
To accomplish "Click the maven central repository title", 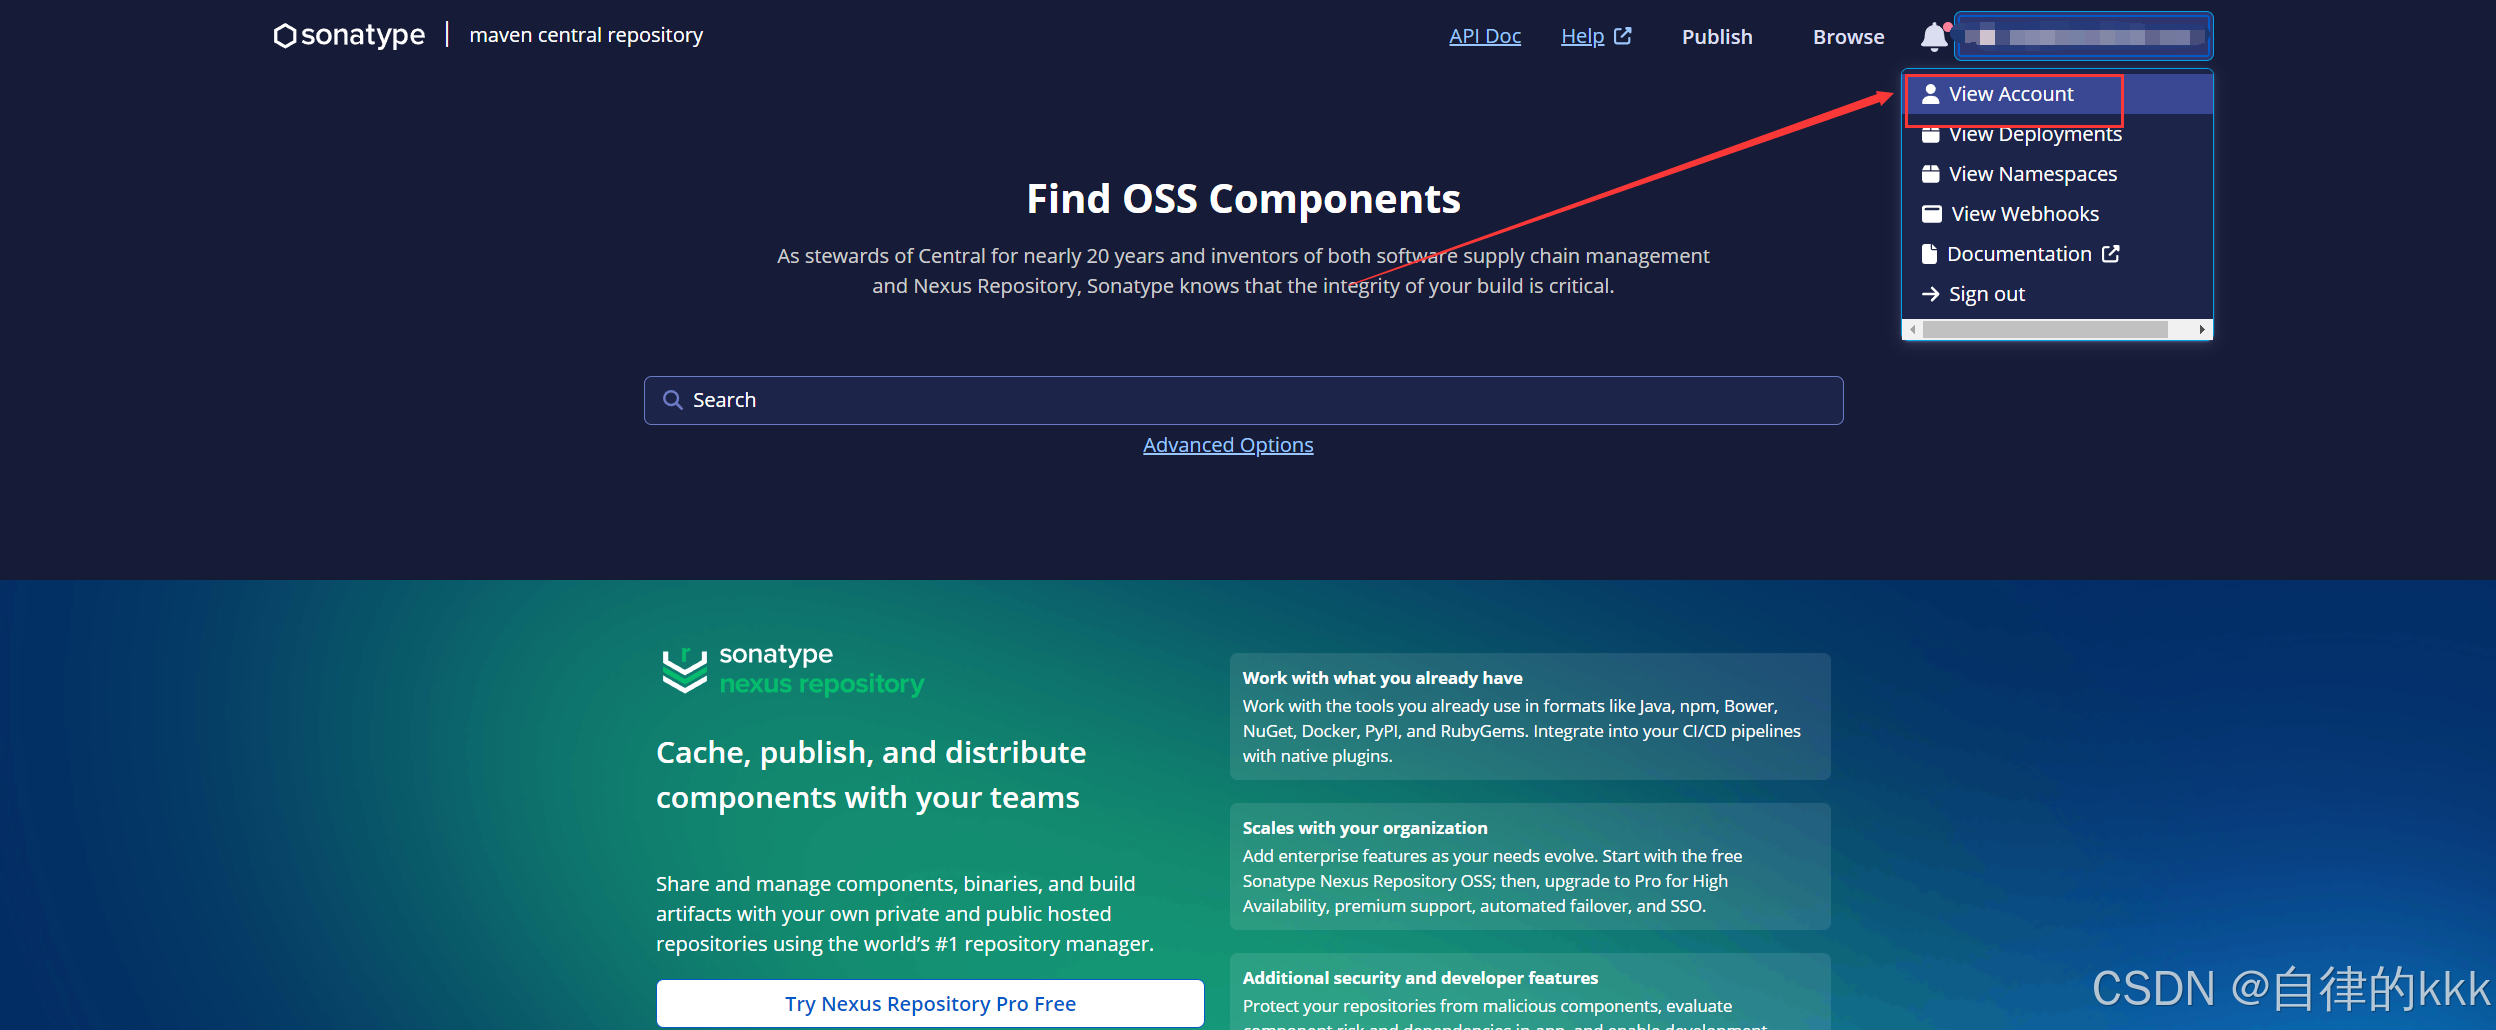I will click(x=586, y=35).
